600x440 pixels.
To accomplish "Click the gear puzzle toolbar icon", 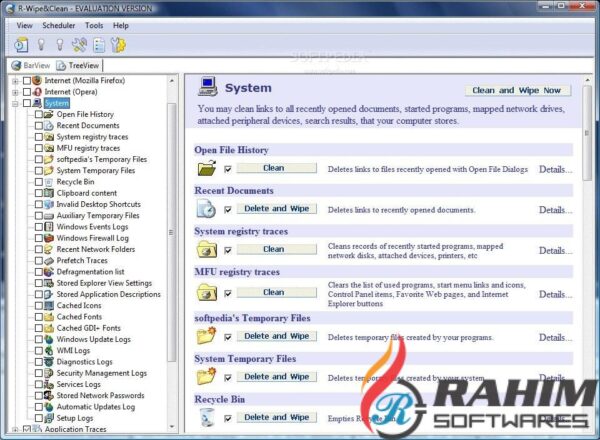I will click(x=118, y=45).
